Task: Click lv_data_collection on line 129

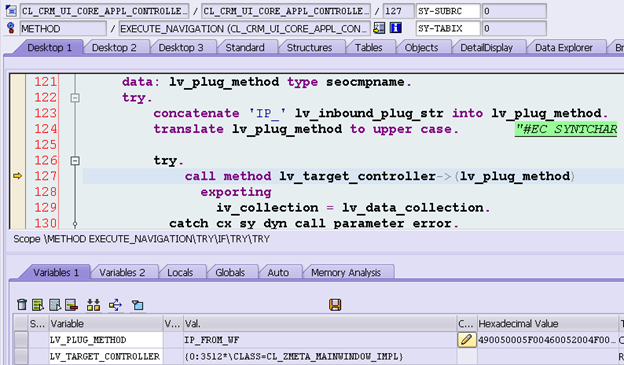Action: click(x=413, y=208)
